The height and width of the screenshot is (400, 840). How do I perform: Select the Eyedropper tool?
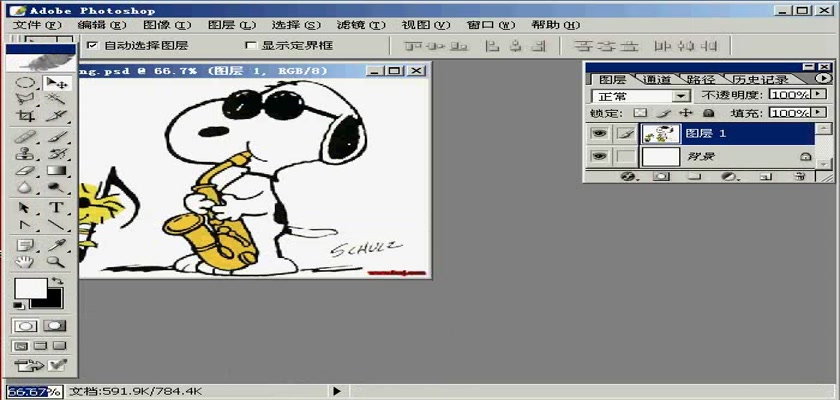click(57, 245)
